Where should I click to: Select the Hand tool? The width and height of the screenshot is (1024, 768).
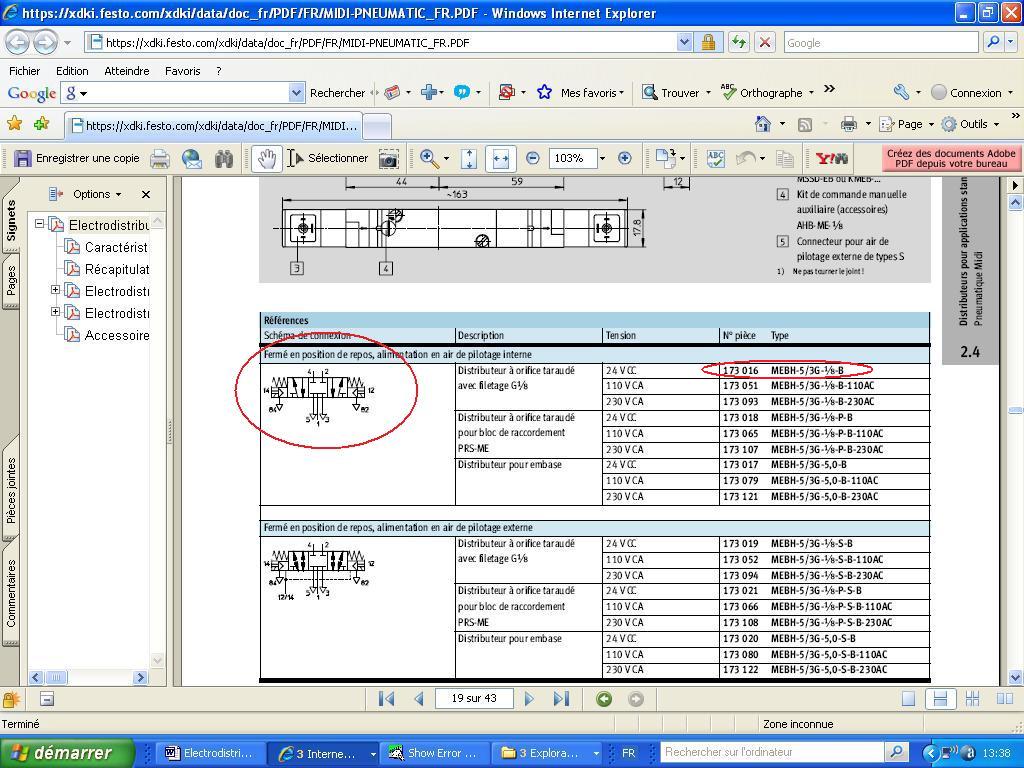pos(266,159)
